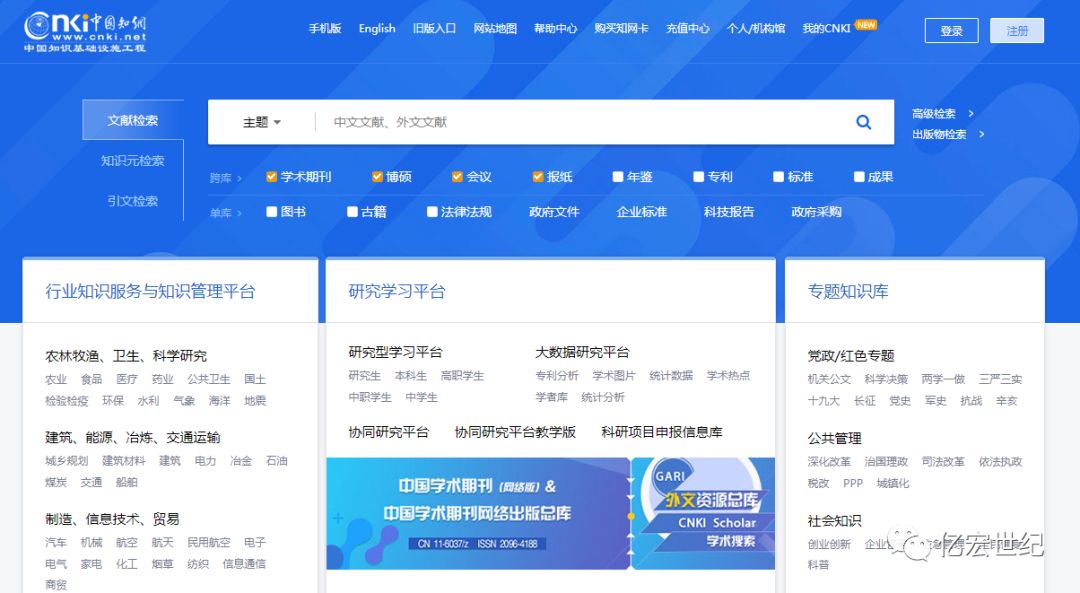This screenshot has height=593, width=1080.
Task: Disable the 报纸 checkbox
Action: click(536, 176)
